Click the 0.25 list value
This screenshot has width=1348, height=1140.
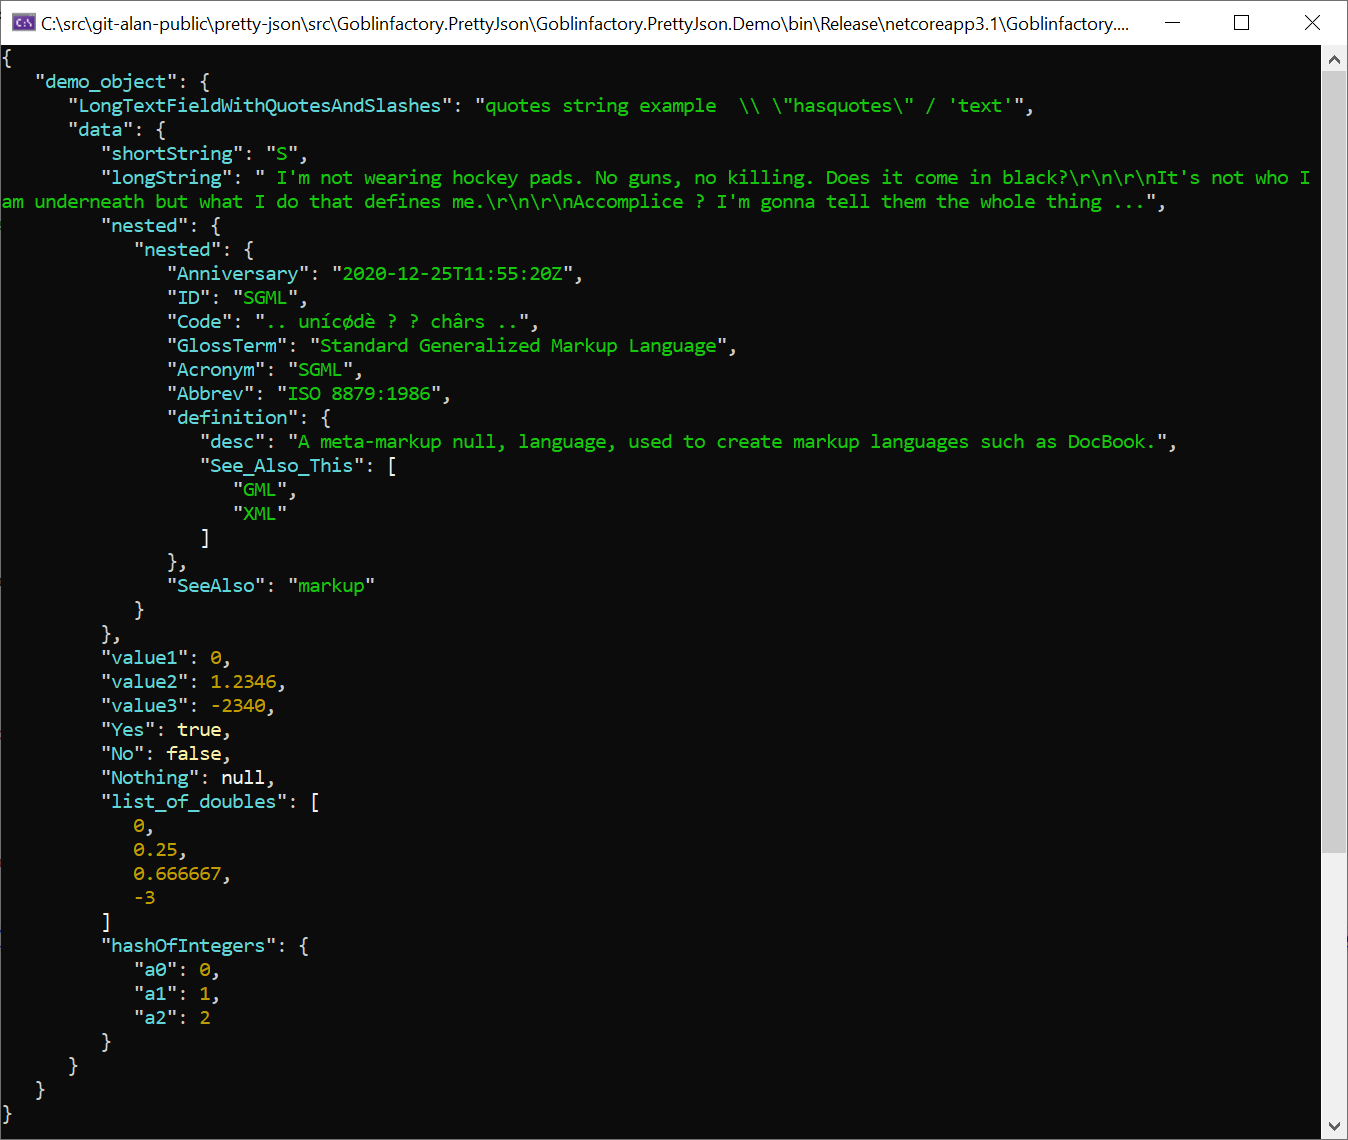pyautogui.click(x=155, y=850)
